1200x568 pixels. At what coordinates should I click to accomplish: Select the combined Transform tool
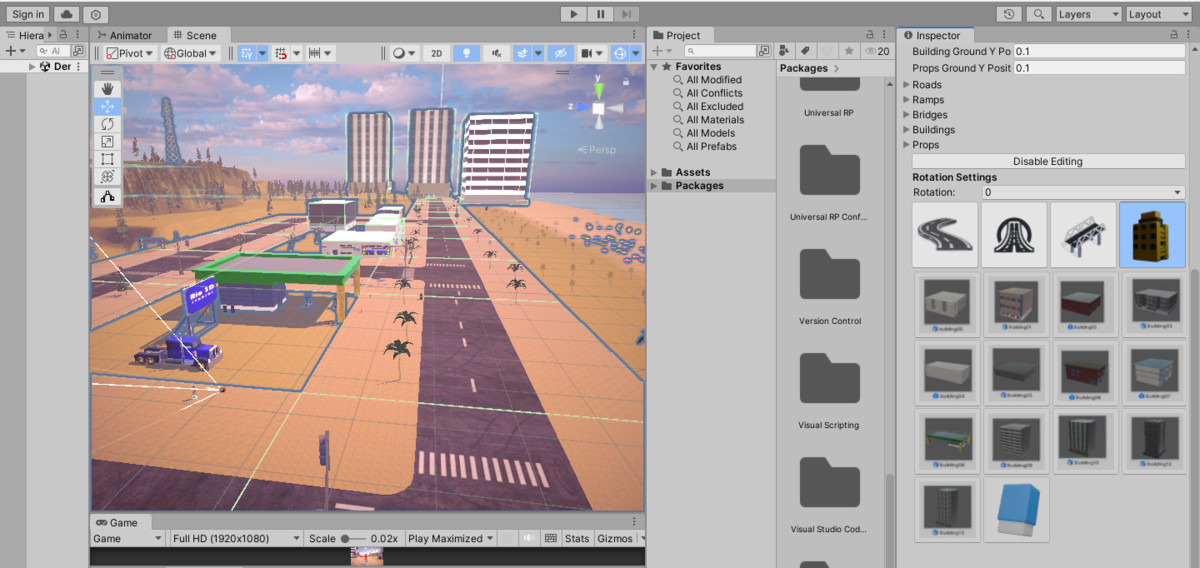tap(107, 176)
